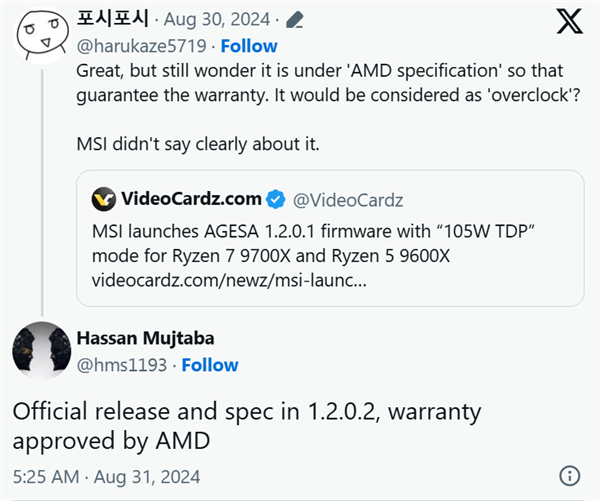Click the VideoCardz logo icon in quoted post
The height and width of the screenshot is (501, 600).
coord(104,199)
